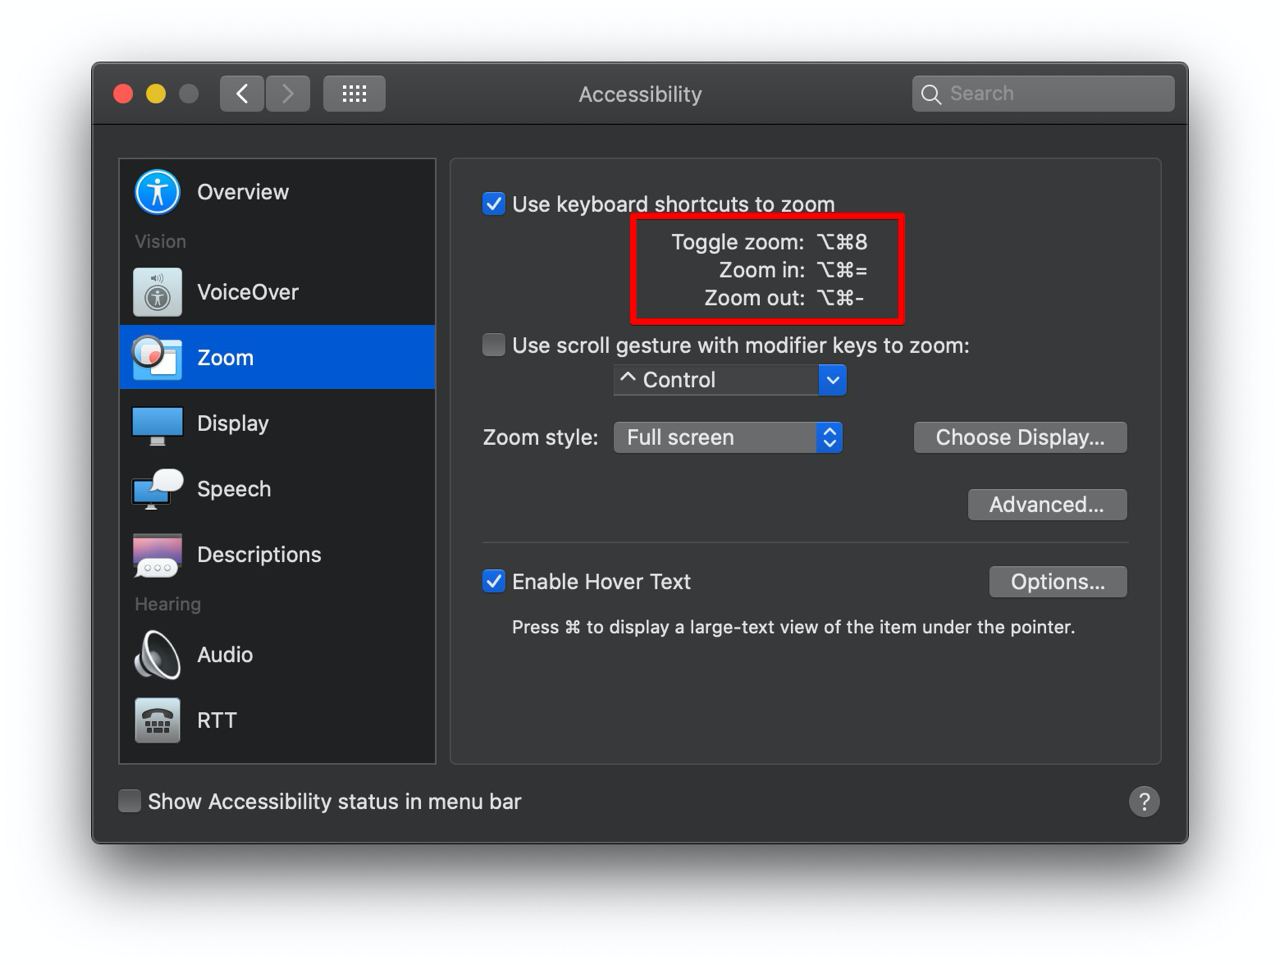Select the RTT telephone icon
1280x965 pixels.
click(x=157, y=720)
